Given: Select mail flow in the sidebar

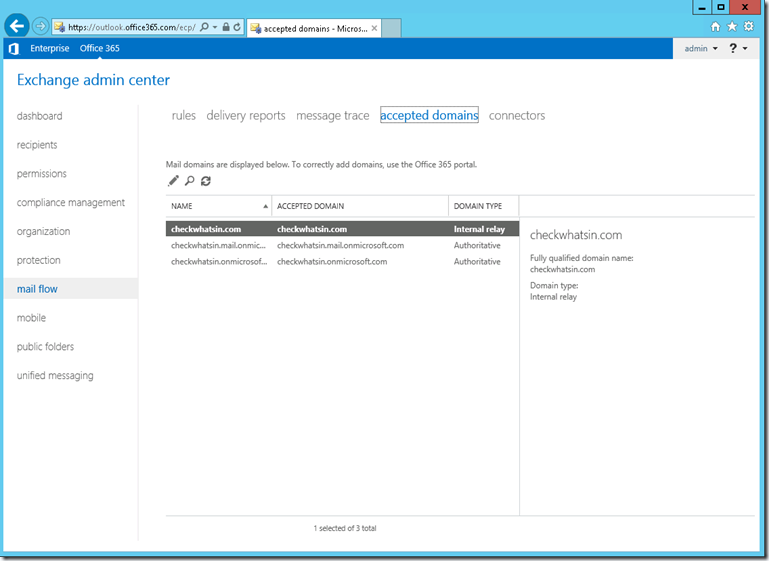Looking at the screenshot, I should coord(71,289).
